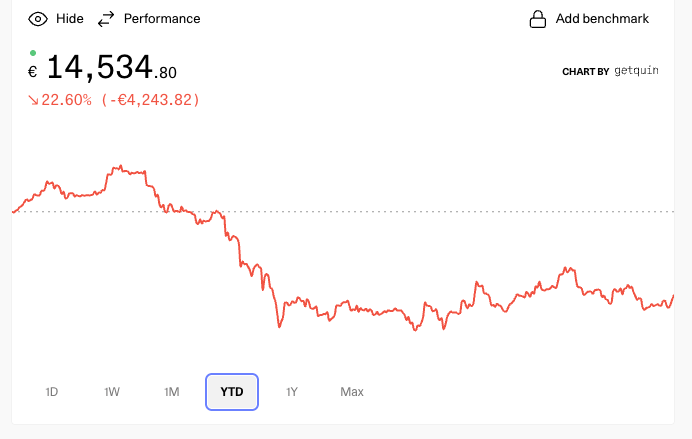Viewport: 692px width, 439px height.
Task: Show the 1Y time range
Action: point(292,392)
